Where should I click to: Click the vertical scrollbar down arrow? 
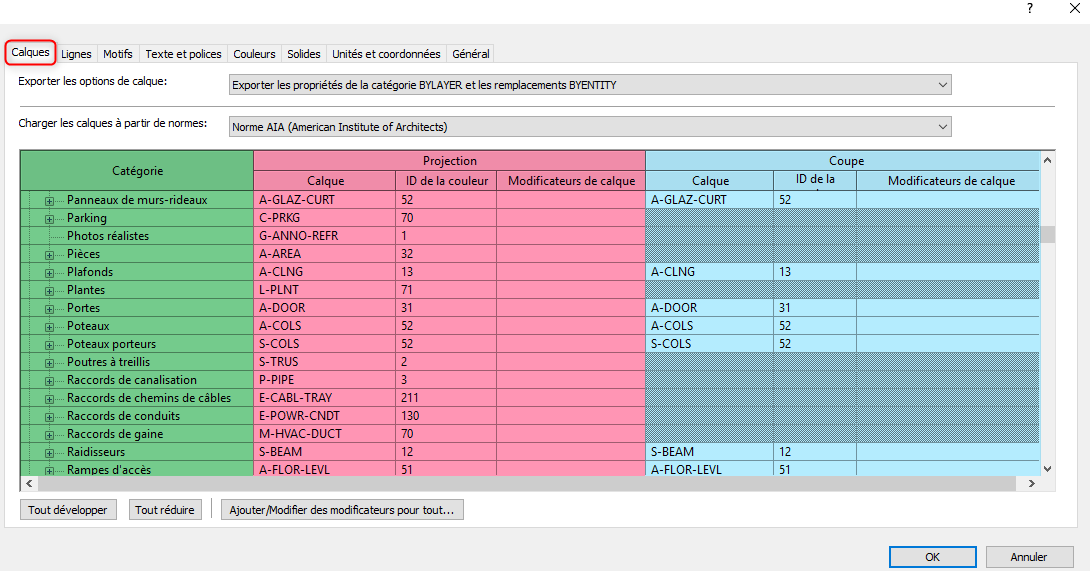tap(1048, 469)
